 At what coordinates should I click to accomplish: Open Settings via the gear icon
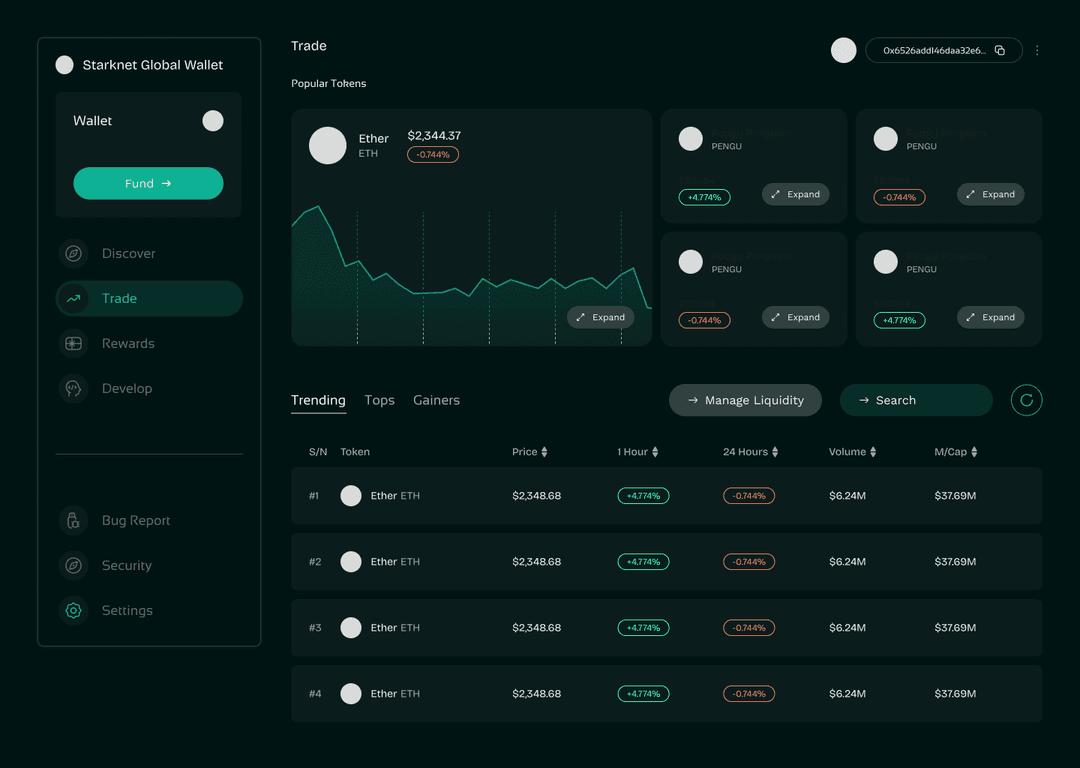73,610
